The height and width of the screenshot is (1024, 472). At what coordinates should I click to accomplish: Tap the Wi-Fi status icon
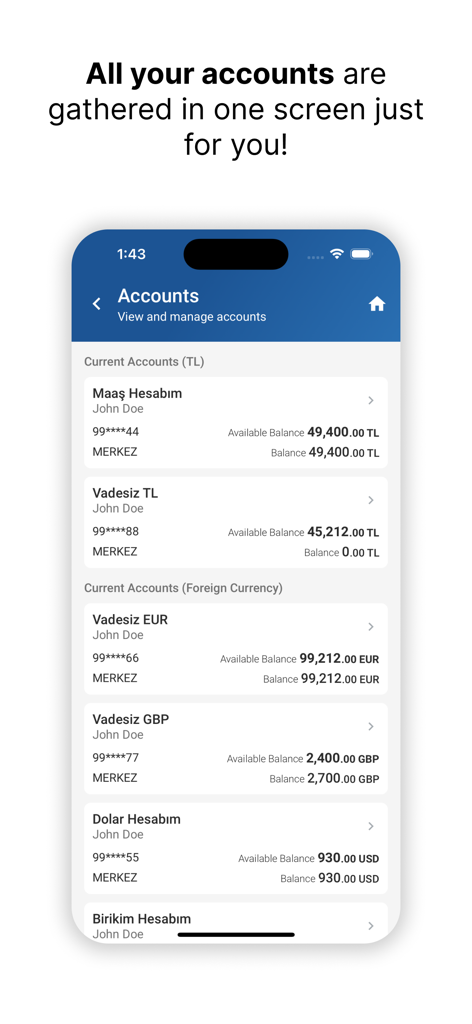[x=336, y=254]
